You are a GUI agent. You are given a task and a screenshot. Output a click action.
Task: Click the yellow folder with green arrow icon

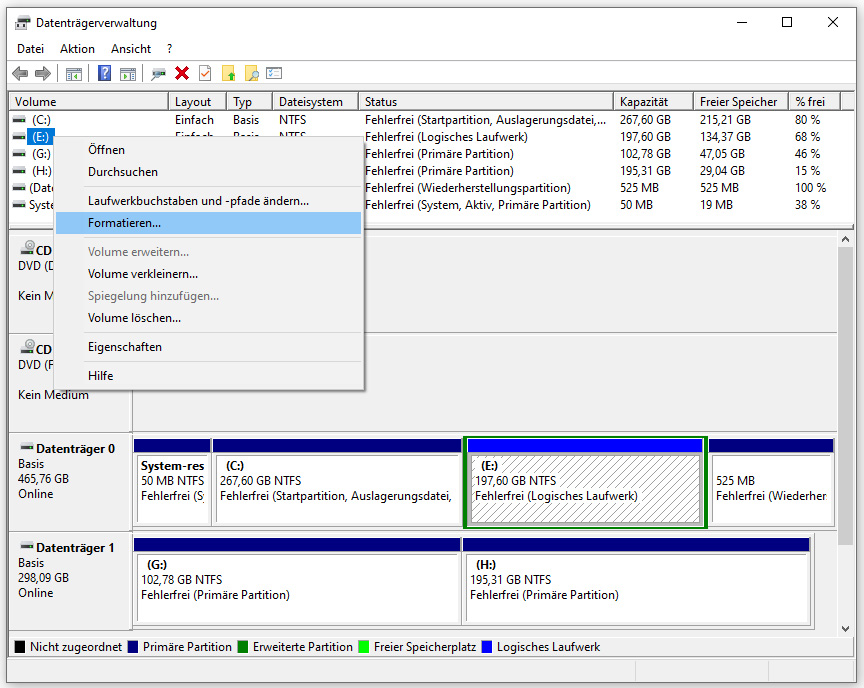[229, 73]
